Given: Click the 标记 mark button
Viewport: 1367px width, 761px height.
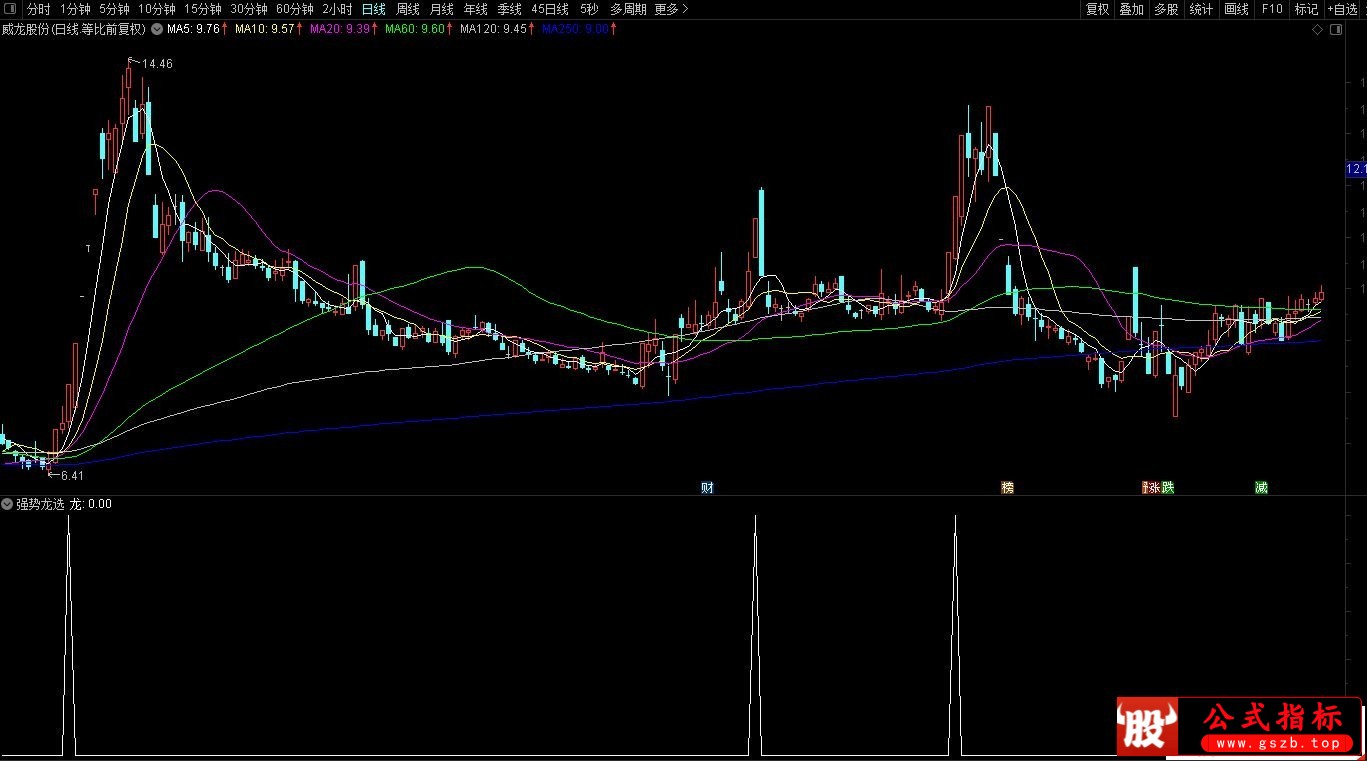Looking at the screenshot, I should coord(1306,9).
